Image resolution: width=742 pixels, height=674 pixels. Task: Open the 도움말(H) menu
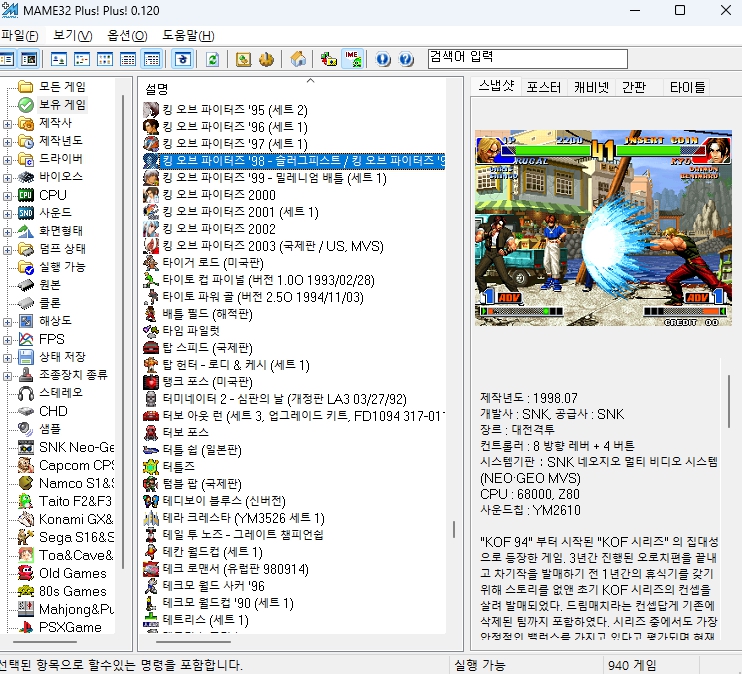click(188, 35)
